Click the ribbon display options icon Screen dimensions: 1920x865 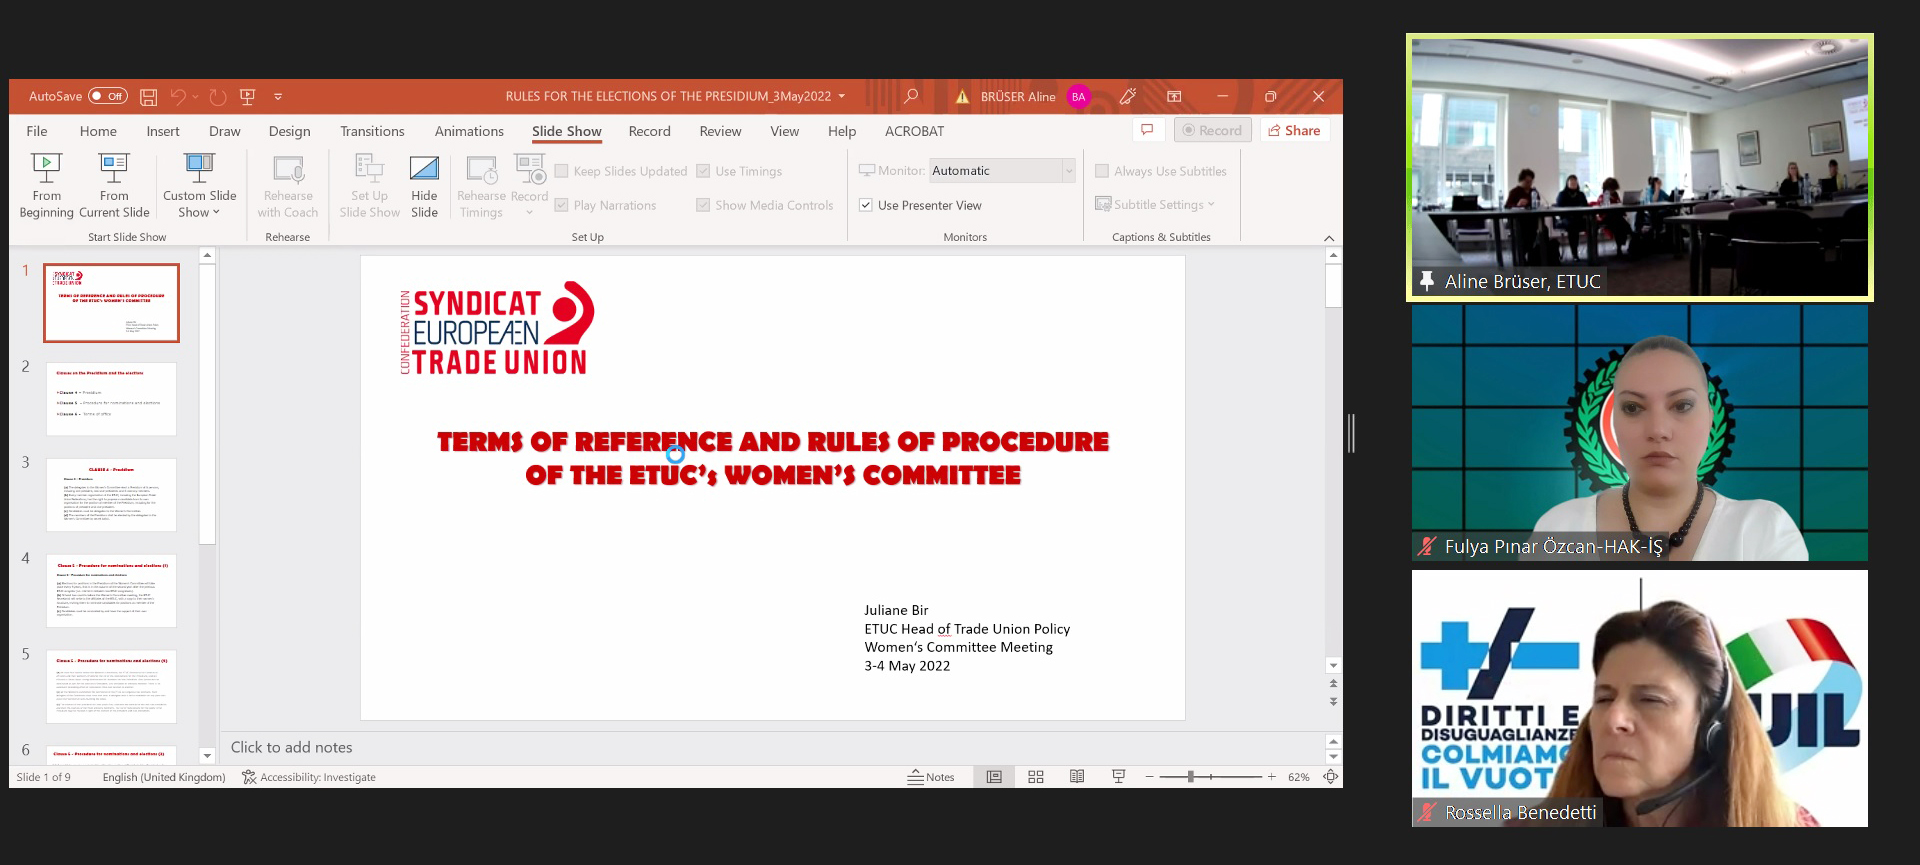1174,96
